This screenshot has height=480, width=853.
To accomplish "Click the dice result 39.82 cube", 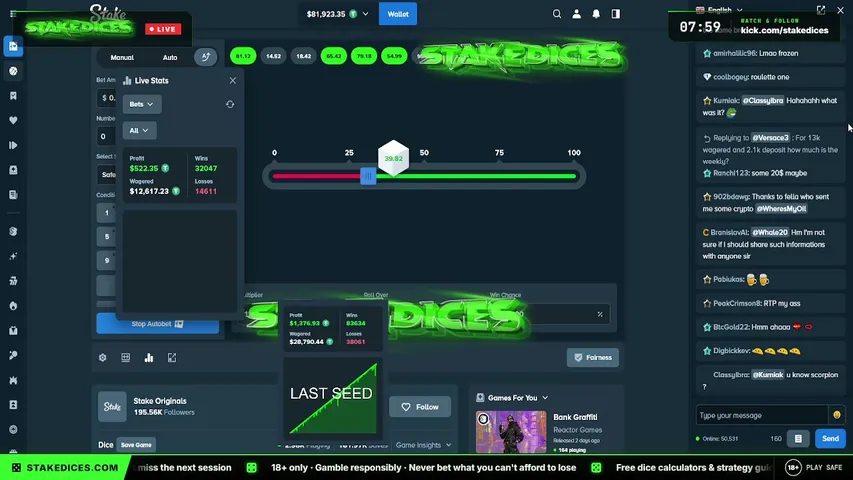I will click(x=393, y=158).
